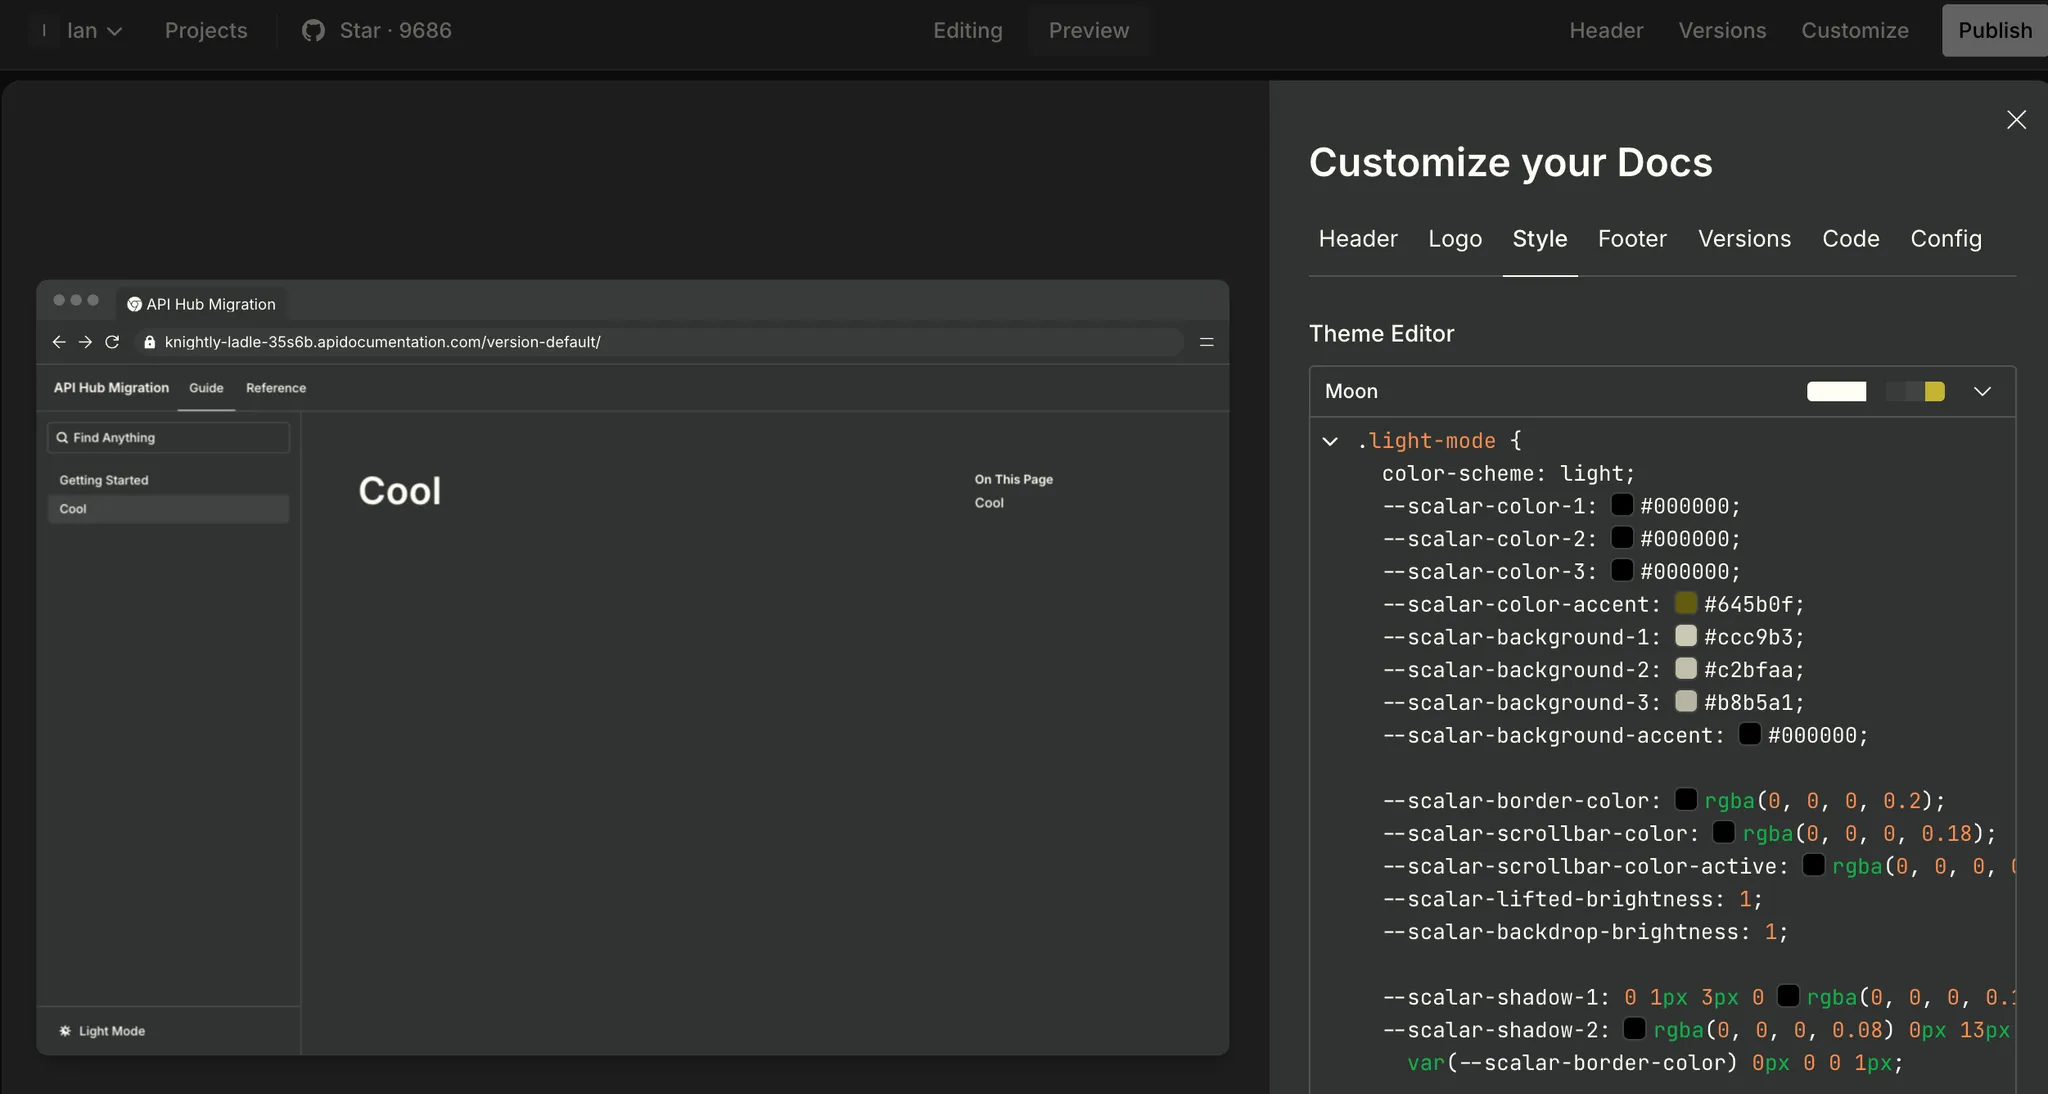Viewport: 2048px width, 1094px height.
Task: Expand the Moon theme options
Action: [x=1982, y=391]
